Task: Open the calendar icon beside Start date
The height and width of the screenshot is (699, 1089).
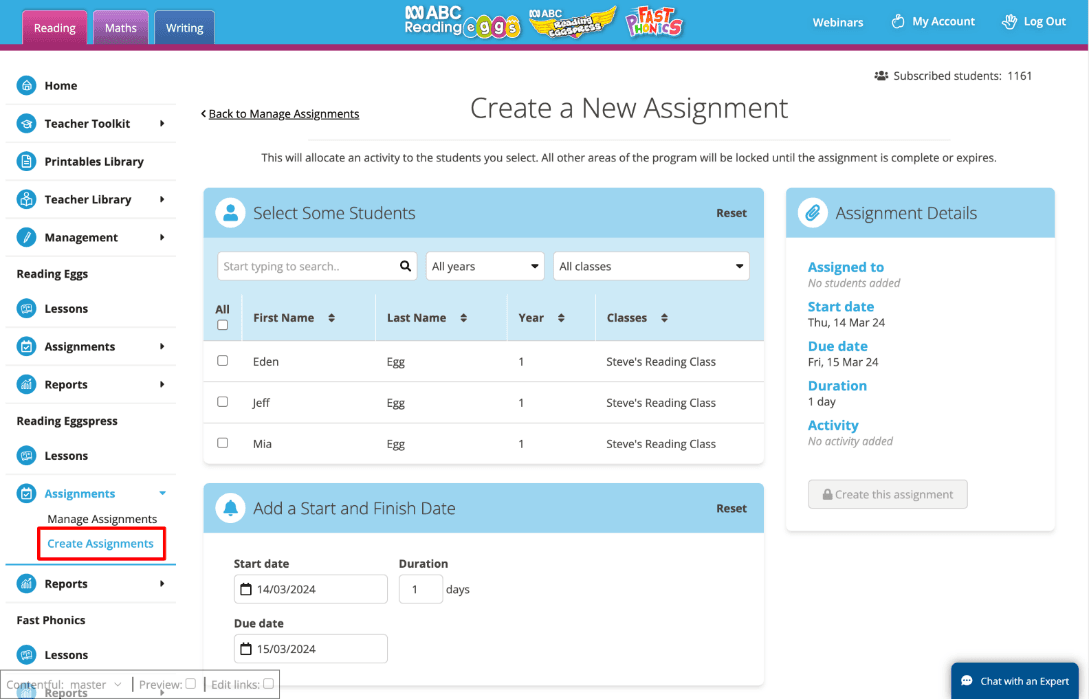Action: click(x=245, y=589)
